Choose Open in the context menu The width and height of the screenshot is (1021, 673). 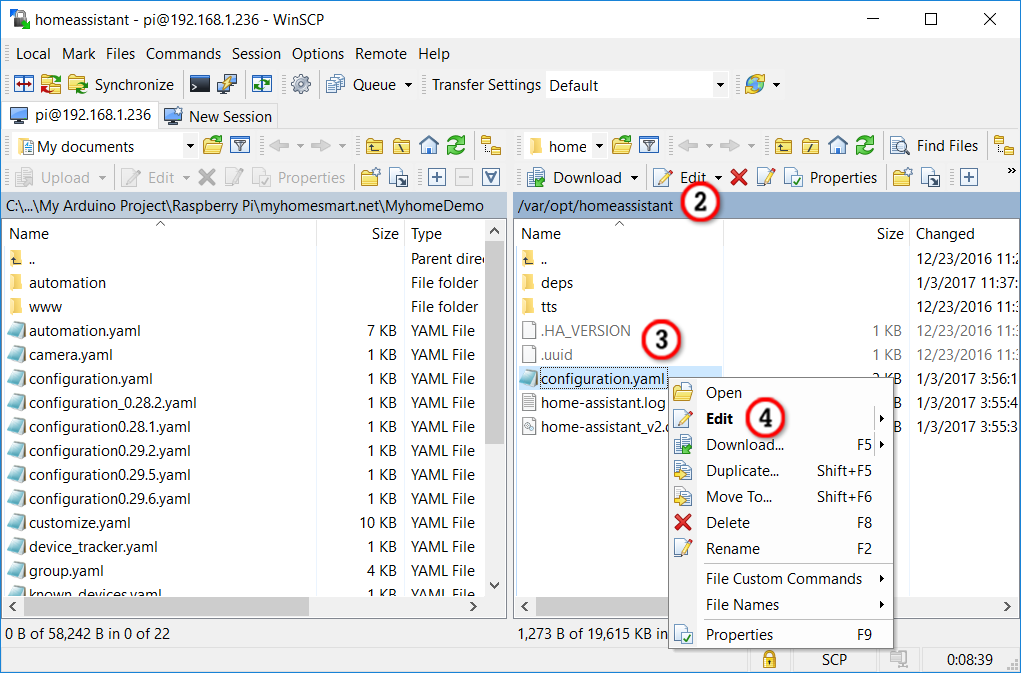(781, 392)
